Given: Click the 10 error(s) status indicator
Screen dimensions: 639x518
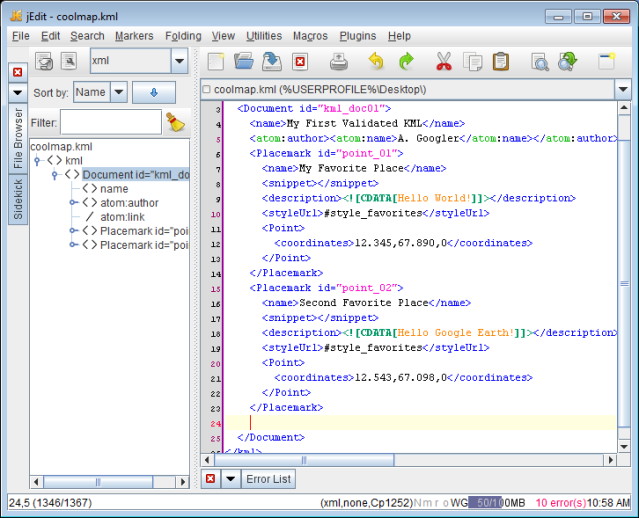Looking at the screenshot, I should [560, 503].
